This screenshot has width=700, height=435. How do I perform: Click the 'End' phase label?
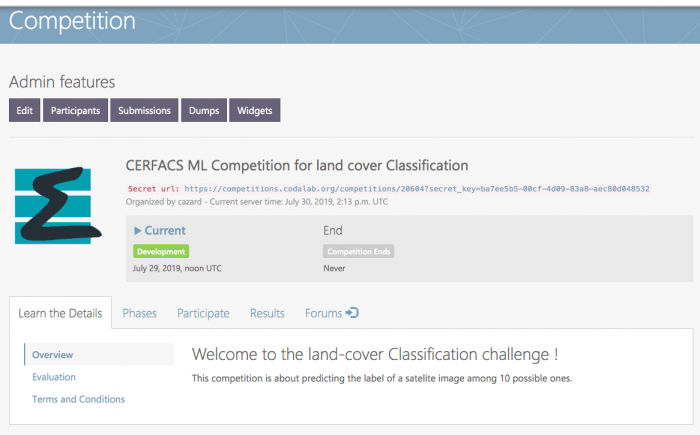(x=333, y=230)
